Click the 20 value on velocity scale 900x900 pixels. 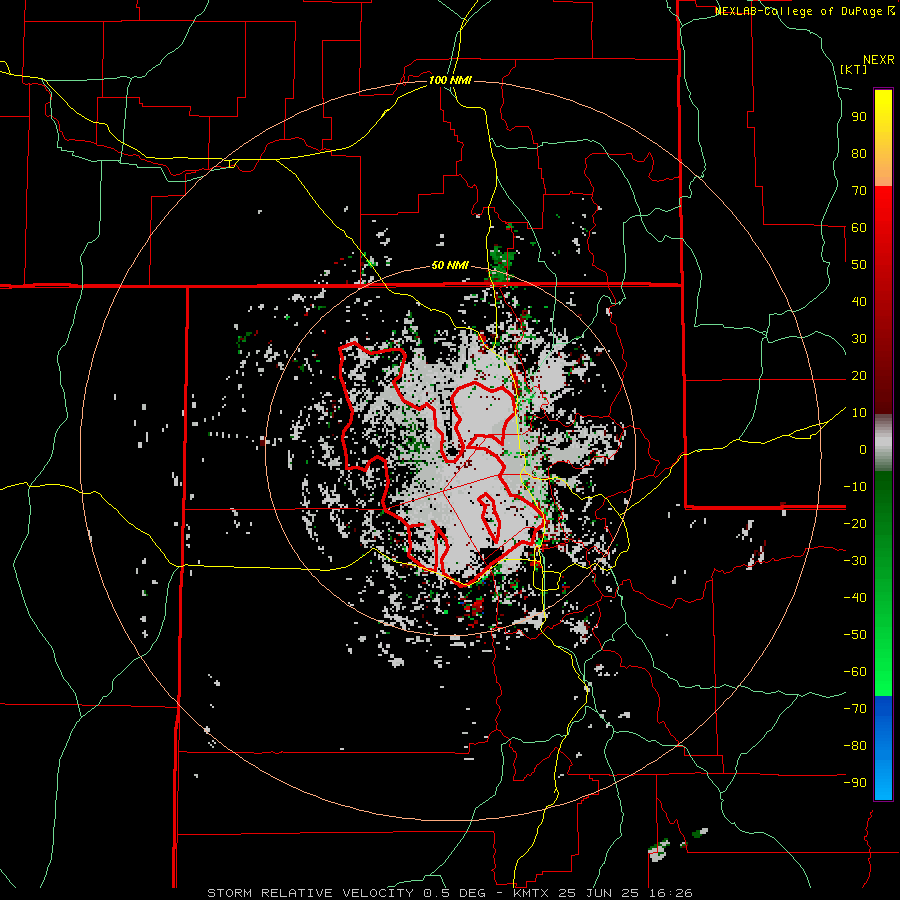(x=859, y=376)
